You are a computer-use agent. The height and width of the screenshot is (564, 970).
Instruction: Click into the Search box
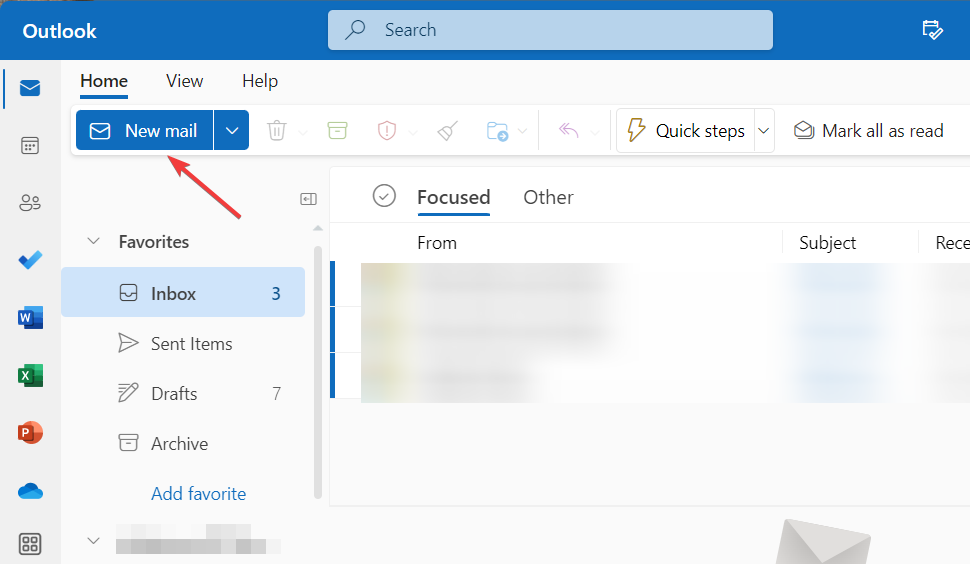[x=550, y=30]
